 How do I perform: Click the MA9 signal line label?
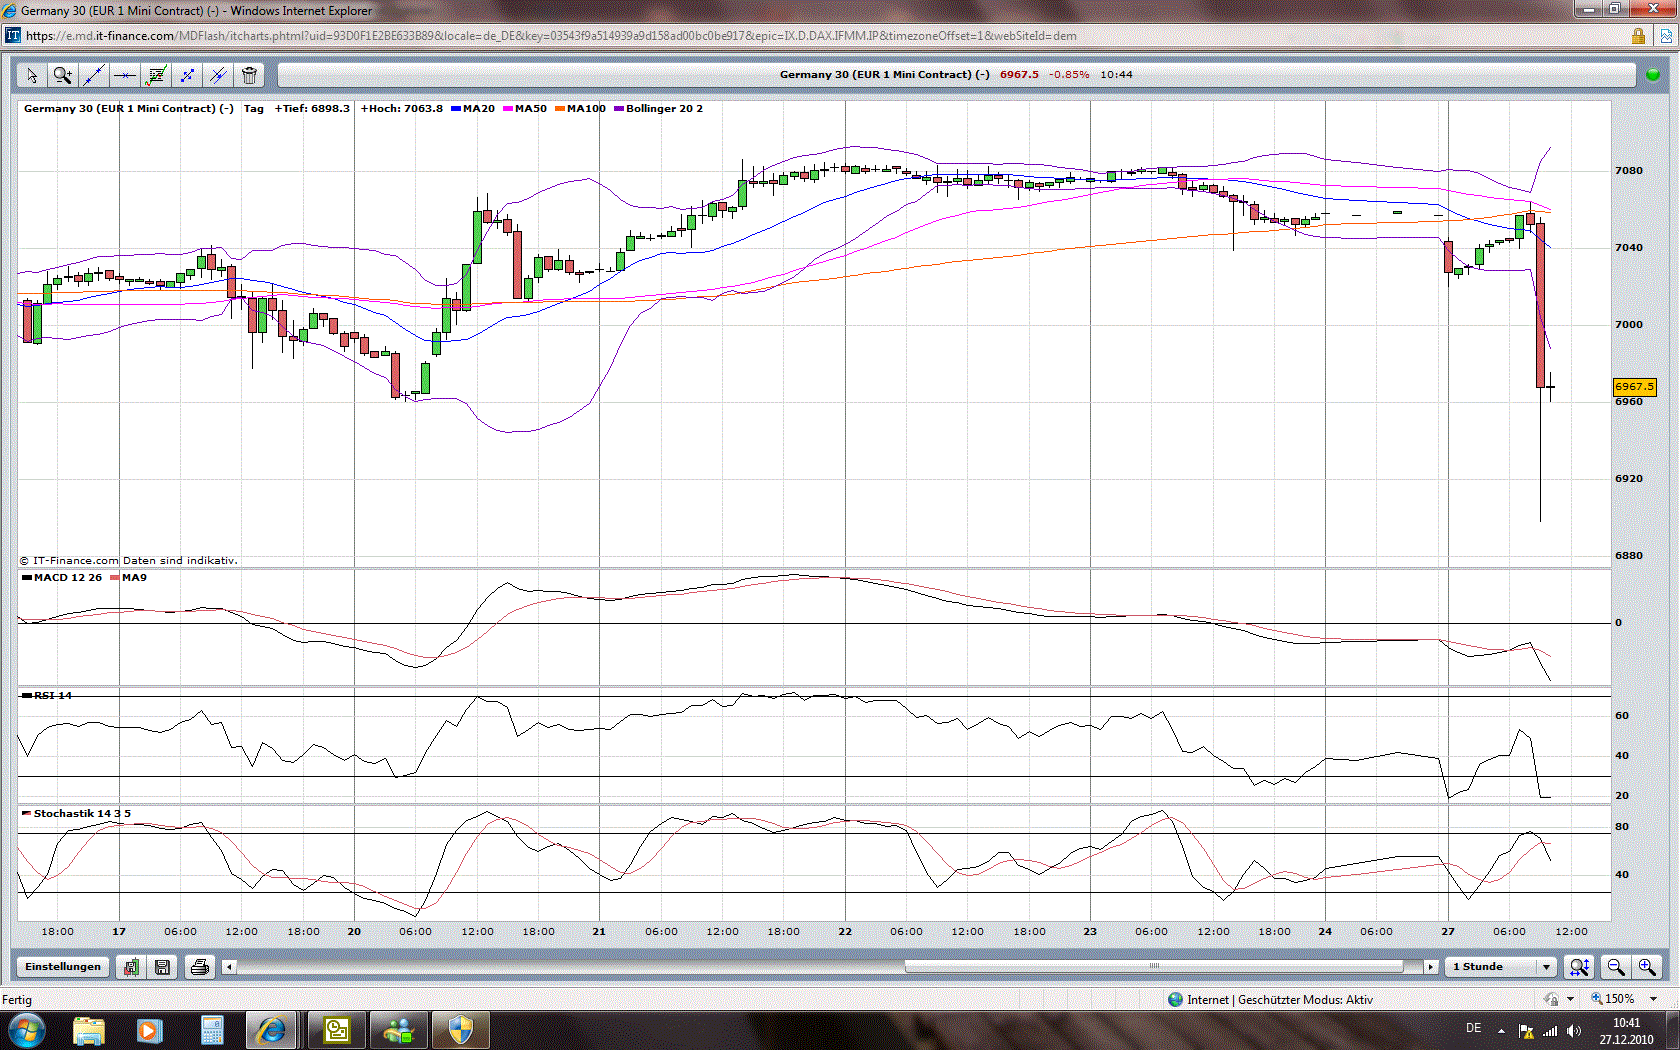(128, 578)
